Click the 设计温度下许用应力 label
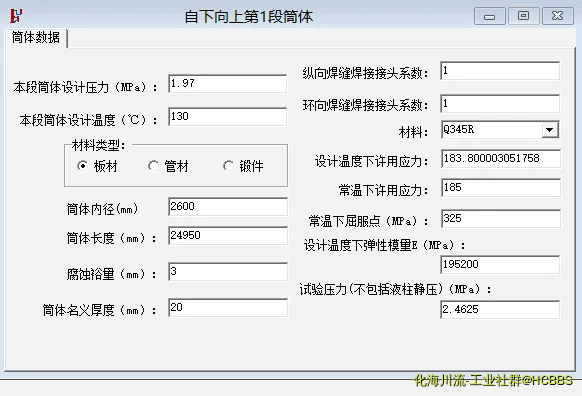The image size is (582, 396). 372,161
